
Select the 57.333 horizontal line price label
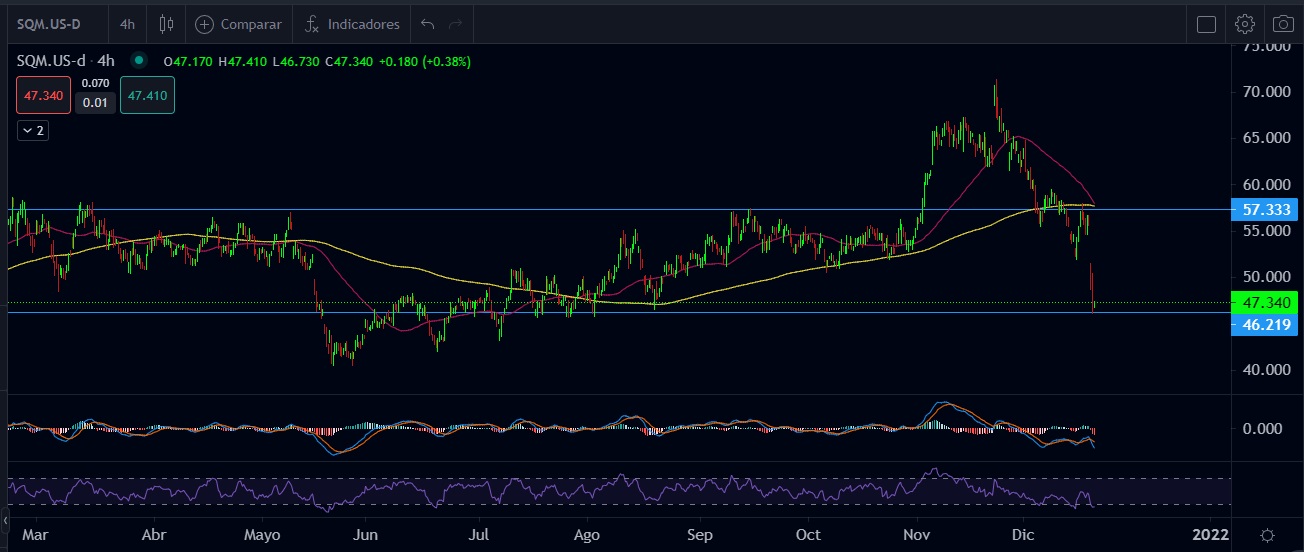coord(1267,209)
